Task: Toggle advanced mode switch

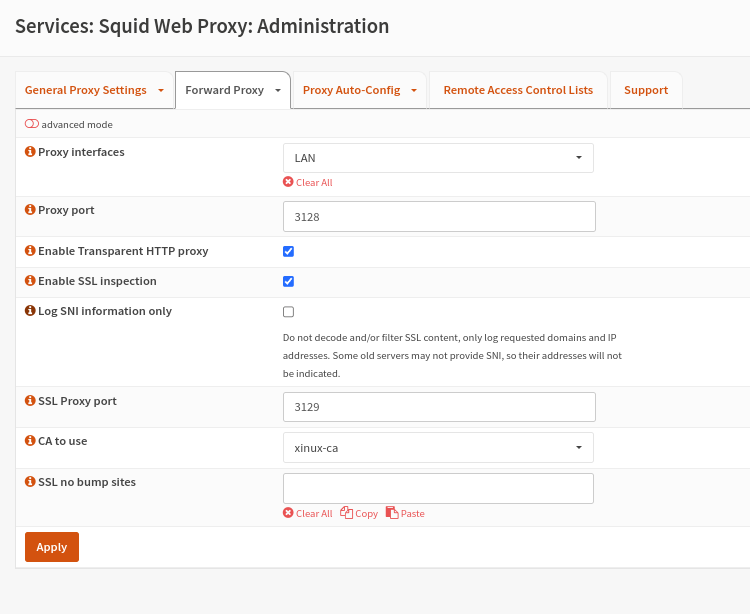Action: pyautogui.click(x=32, y=124)
